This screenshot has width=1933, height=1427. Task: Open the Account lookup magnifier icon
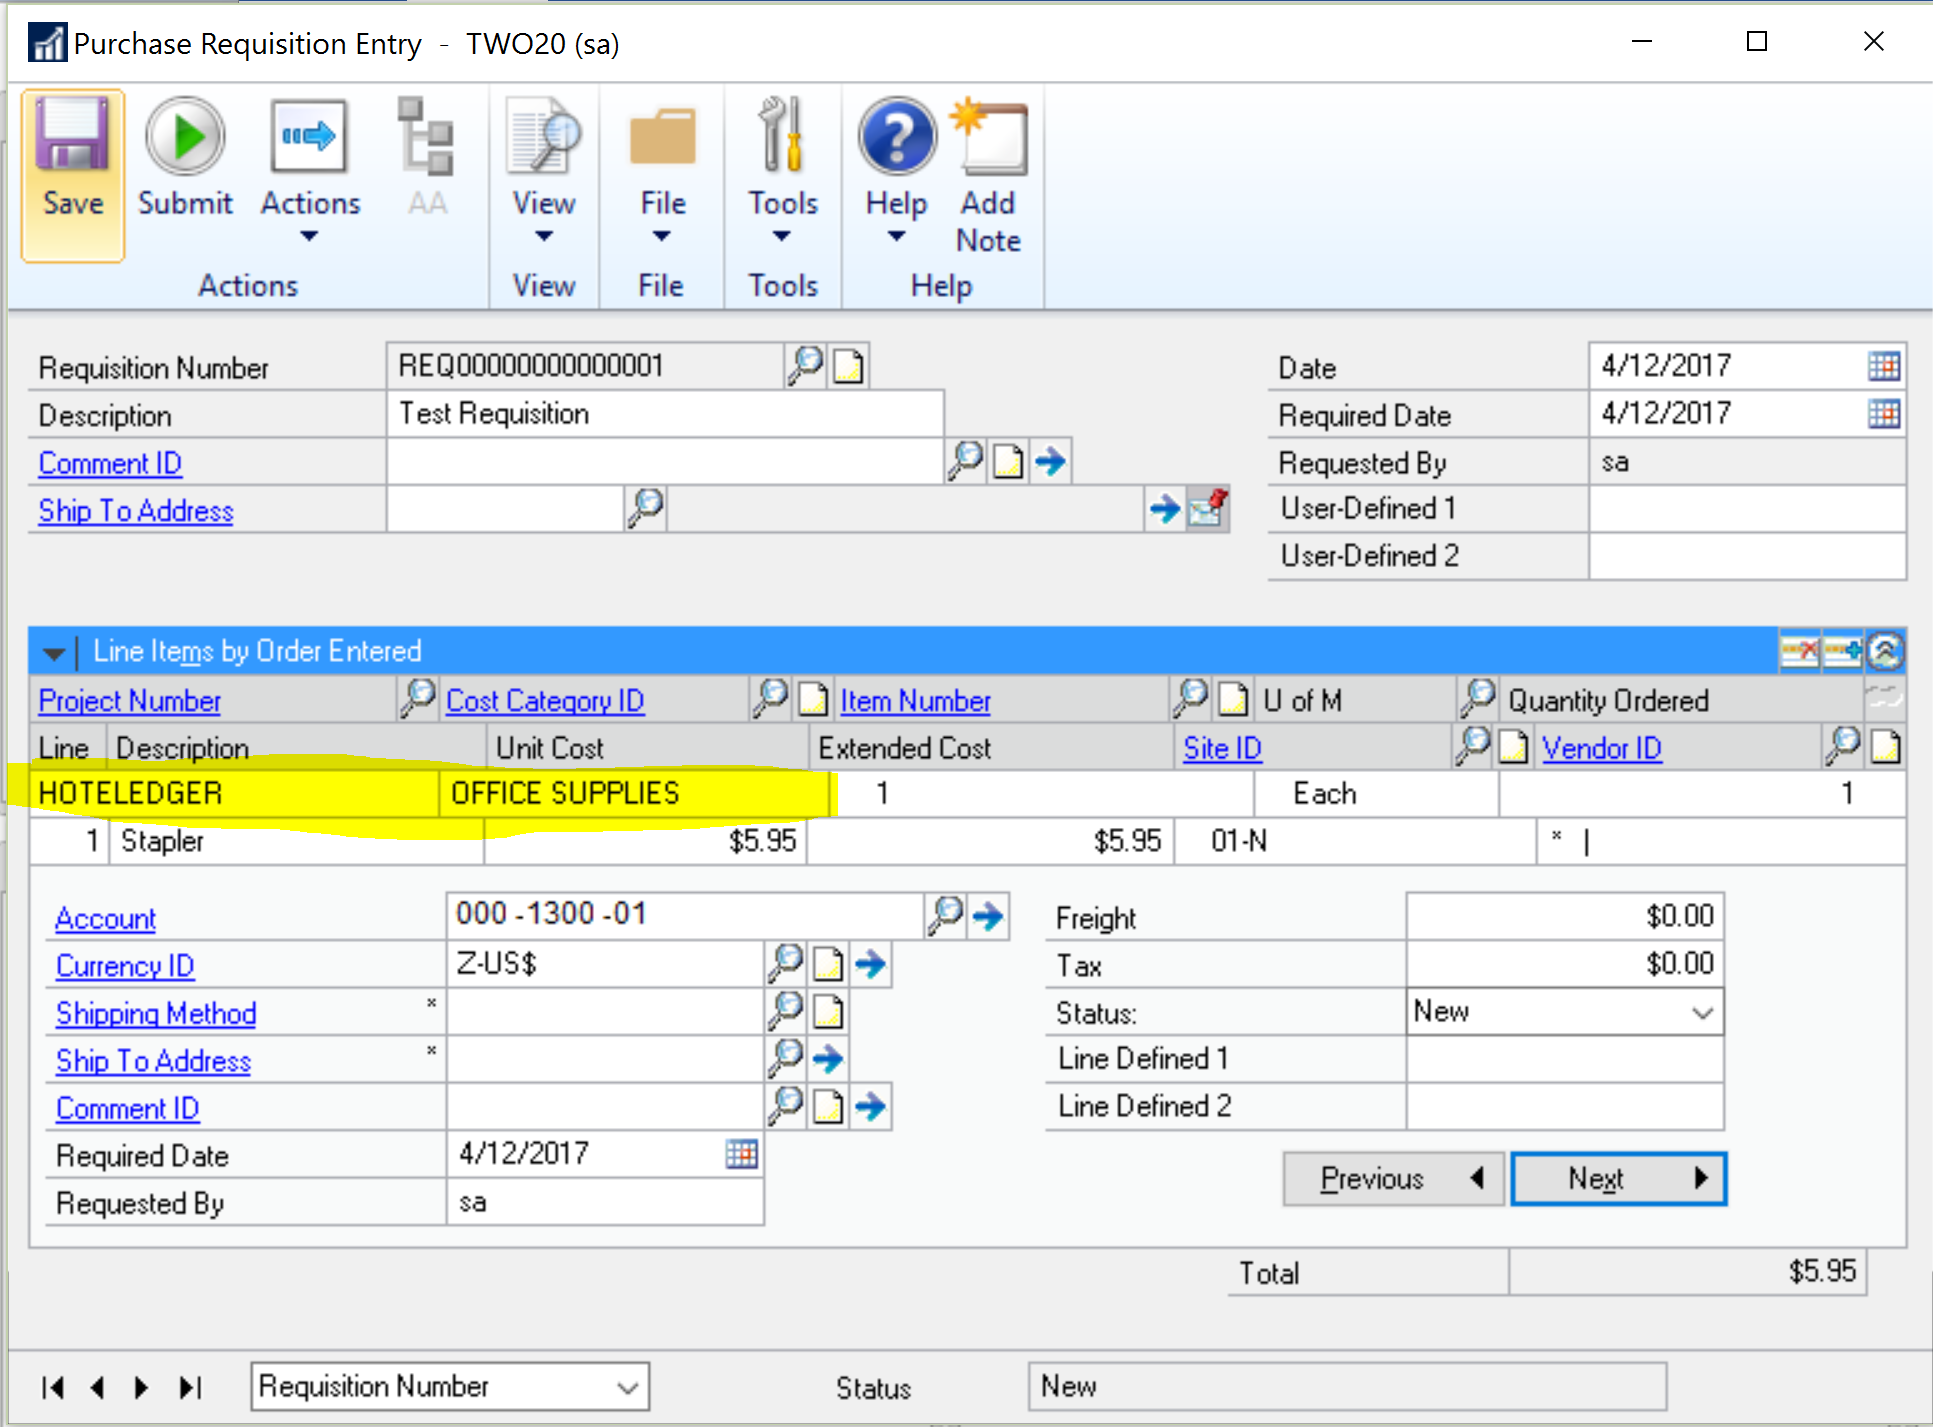click(945, 915)
